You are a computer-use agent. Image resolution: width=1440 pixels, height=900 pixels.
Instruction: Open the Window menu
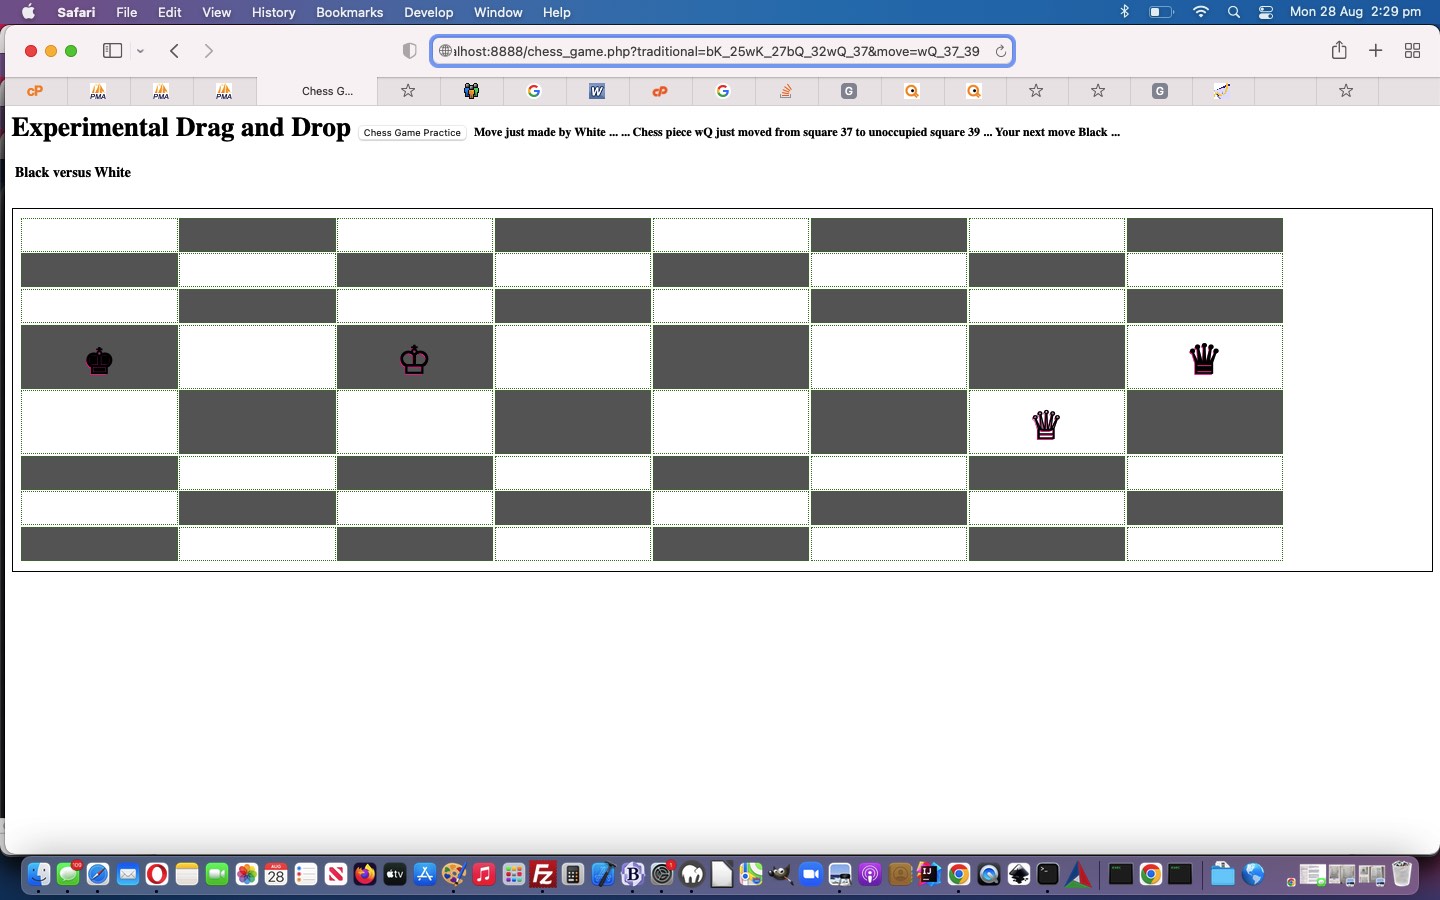click(x=498, y=12)
